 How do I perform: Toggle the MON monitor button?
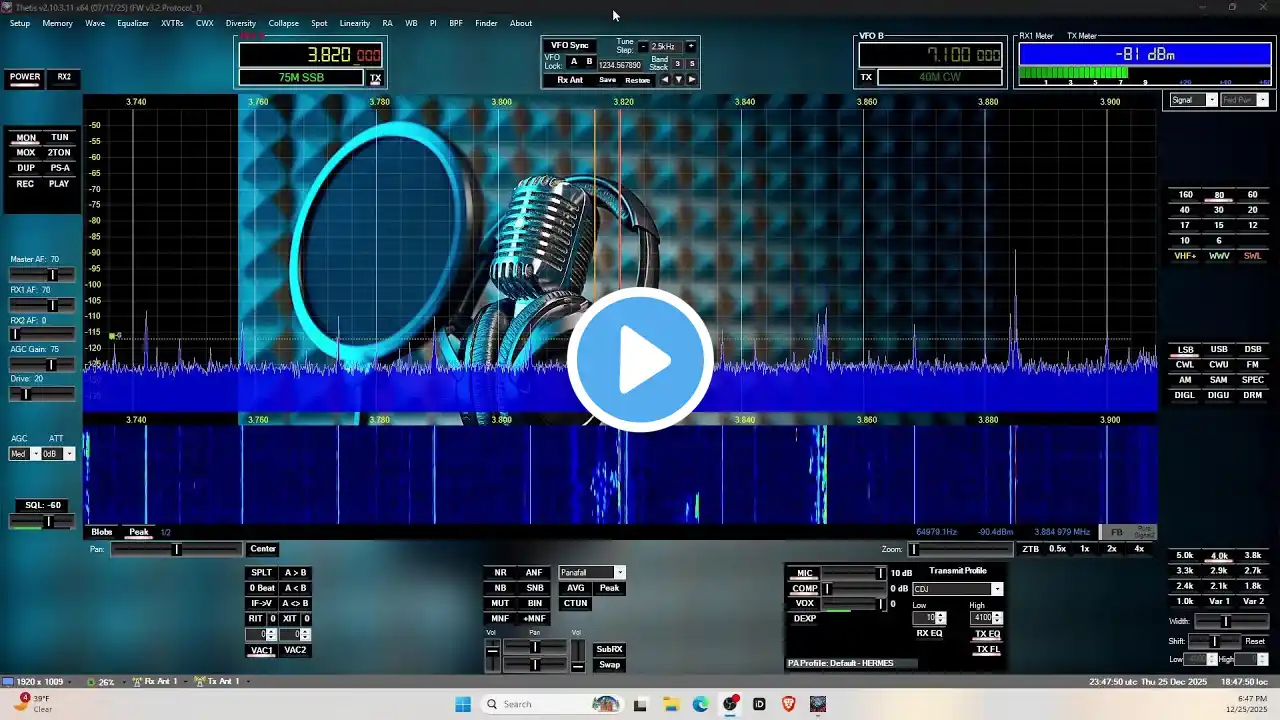tap(26, 138)
